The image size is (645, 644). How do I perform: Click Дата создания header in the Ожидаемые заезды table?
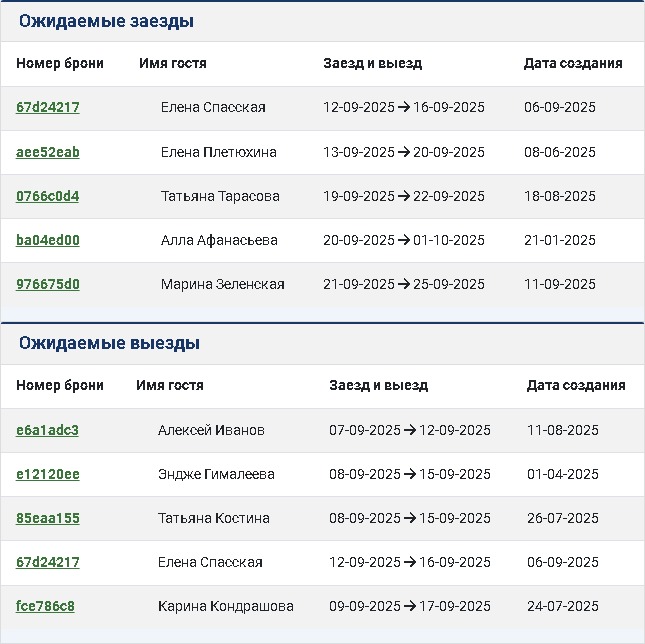click(x=573, y=63)
